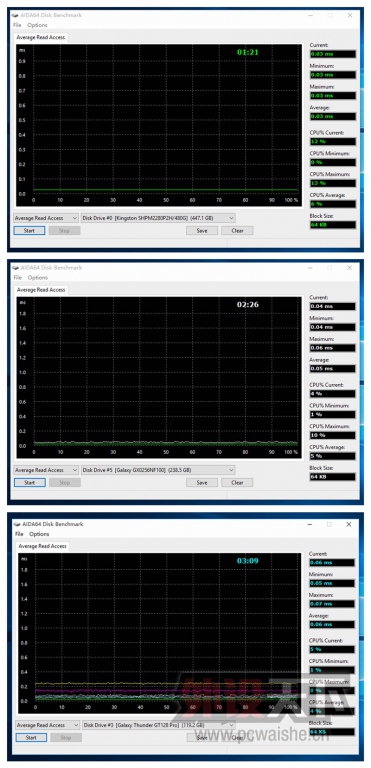Expand test type dropdown in Kingston window
Screen dimensions: 371x768
[46, 218]
